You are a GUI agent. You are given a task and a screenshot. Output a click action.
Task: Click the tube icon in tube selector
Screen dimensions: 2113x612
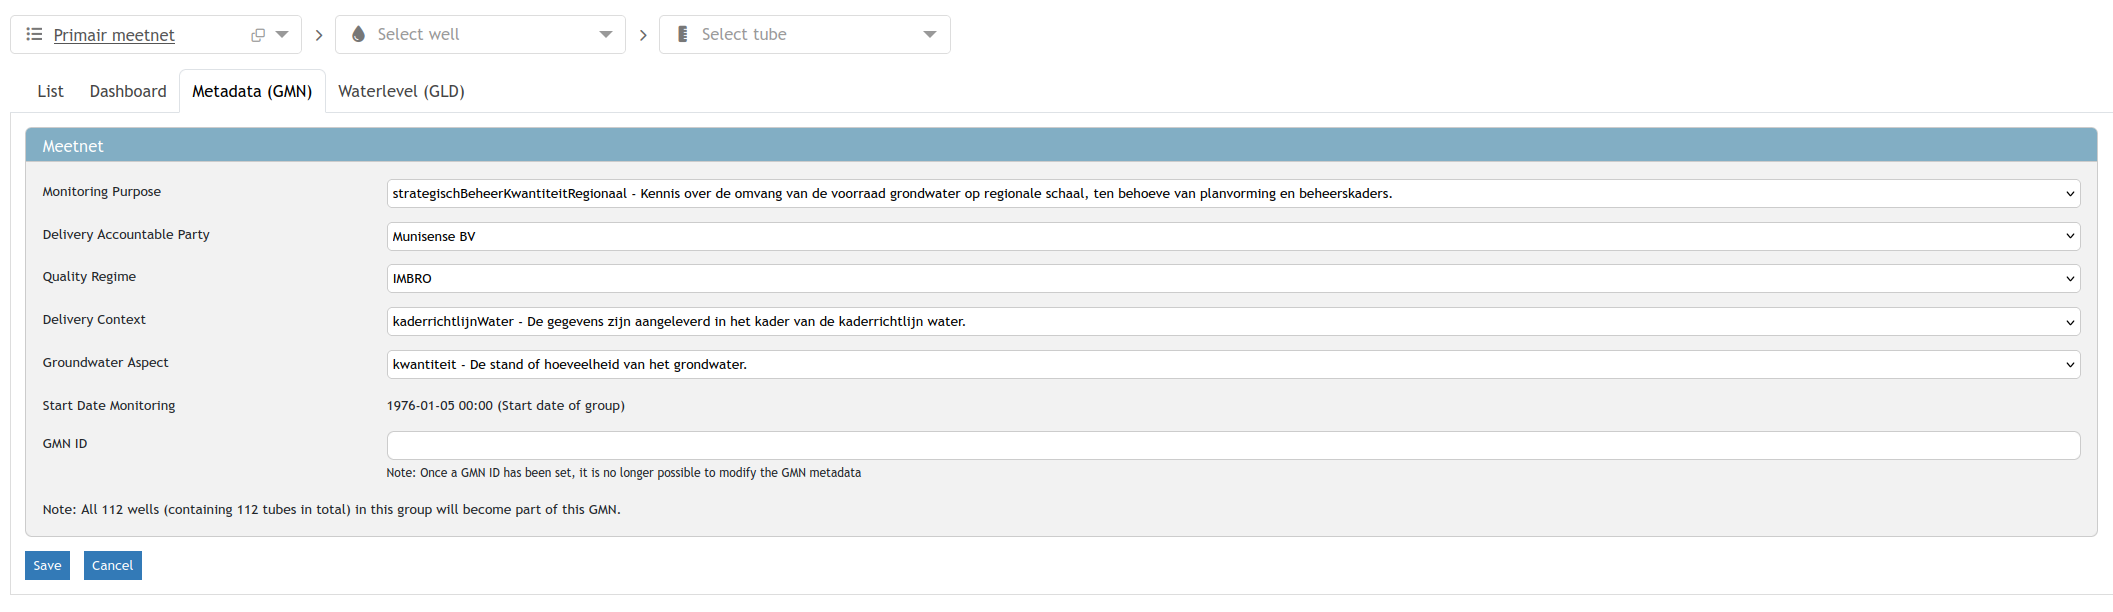(682, 34)
